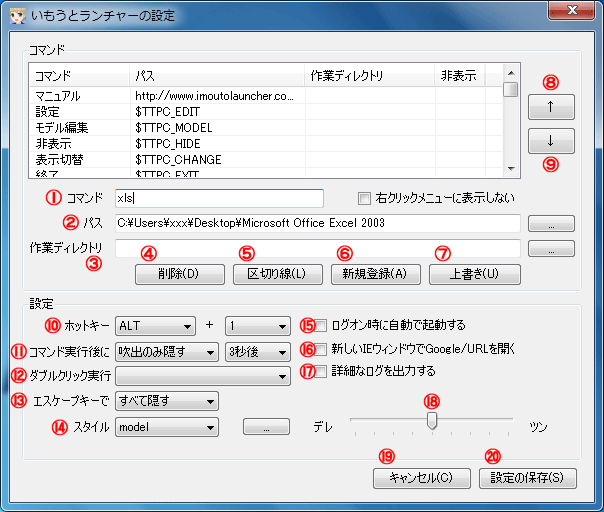Click in the パス input field
Screen dimensions: 604x512
coord(318,223)
